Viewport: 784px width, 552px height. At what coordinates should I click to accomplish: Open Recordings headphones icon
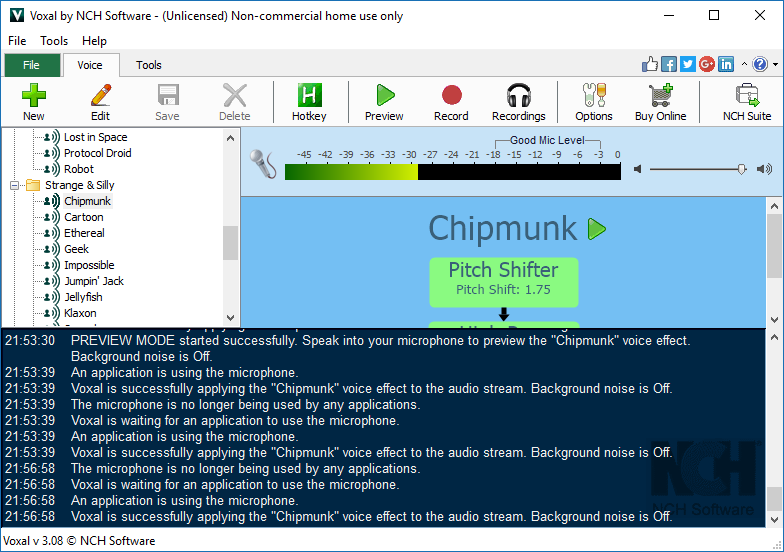pos(518,95)
